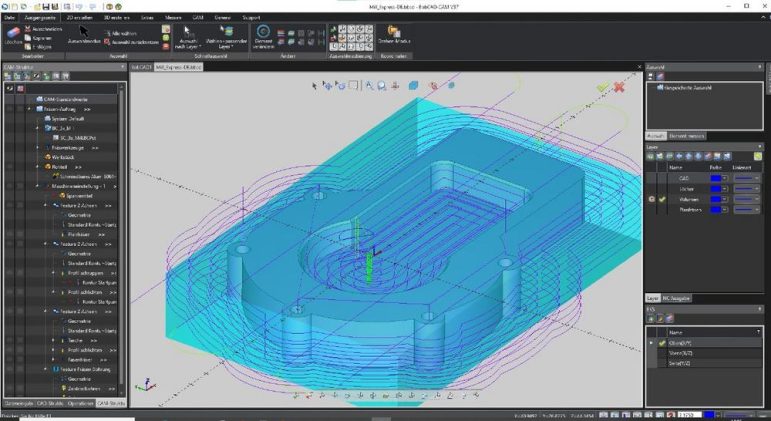Click the Auswahl zurücksetzen button
This screenshot has height=421, width=771.
click(x=131, y=42)
